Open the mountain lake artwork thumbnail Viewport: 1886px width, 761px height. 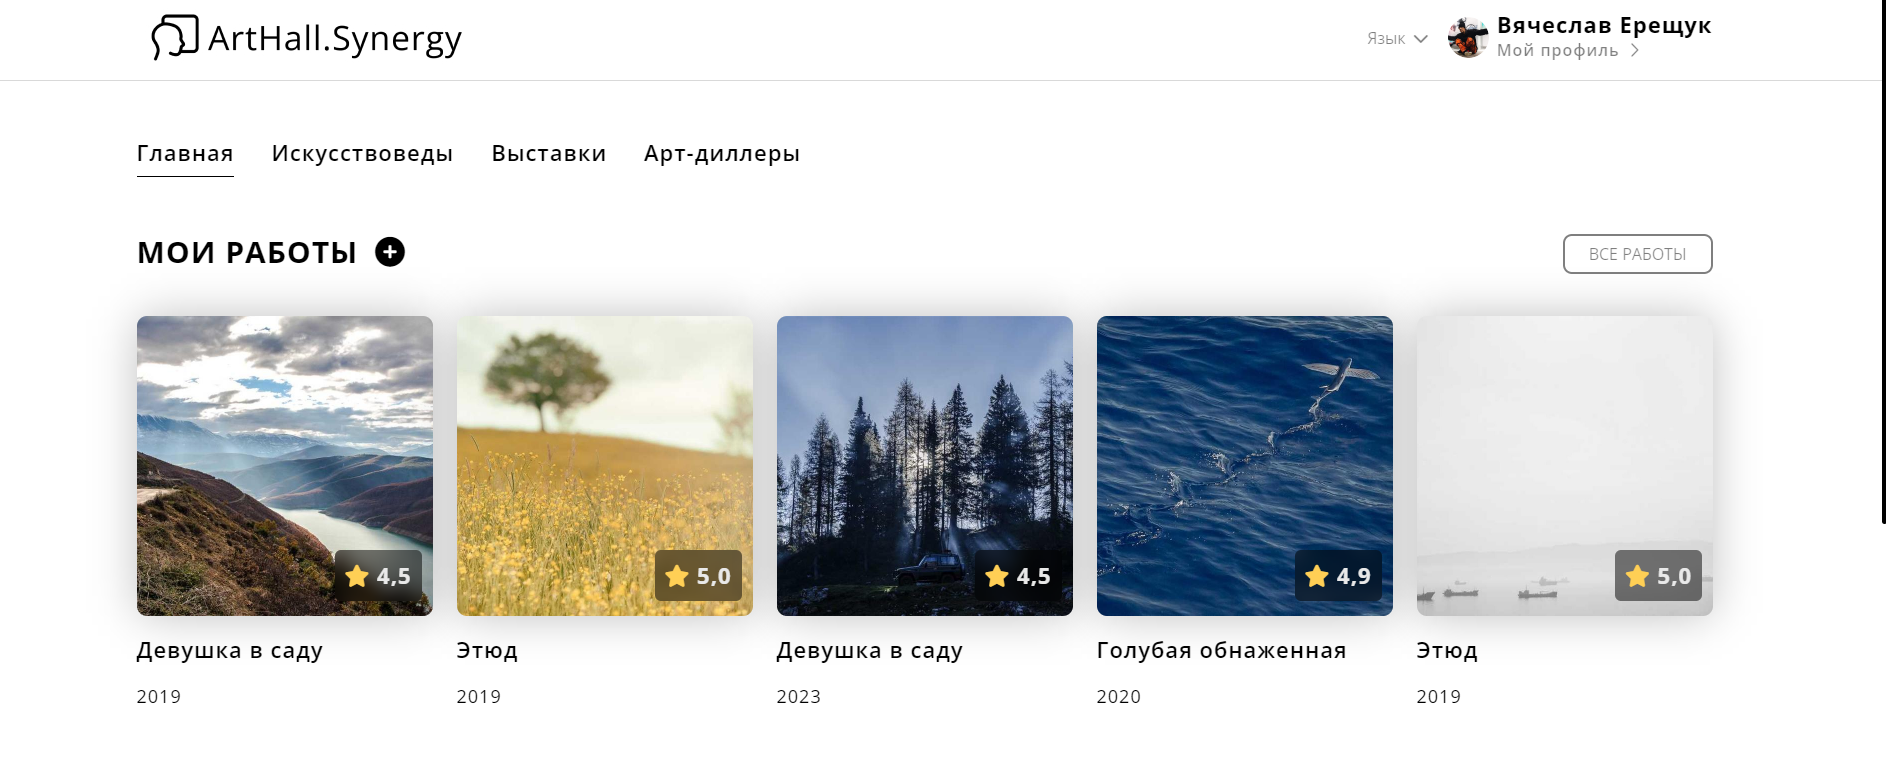coord(285,466)
